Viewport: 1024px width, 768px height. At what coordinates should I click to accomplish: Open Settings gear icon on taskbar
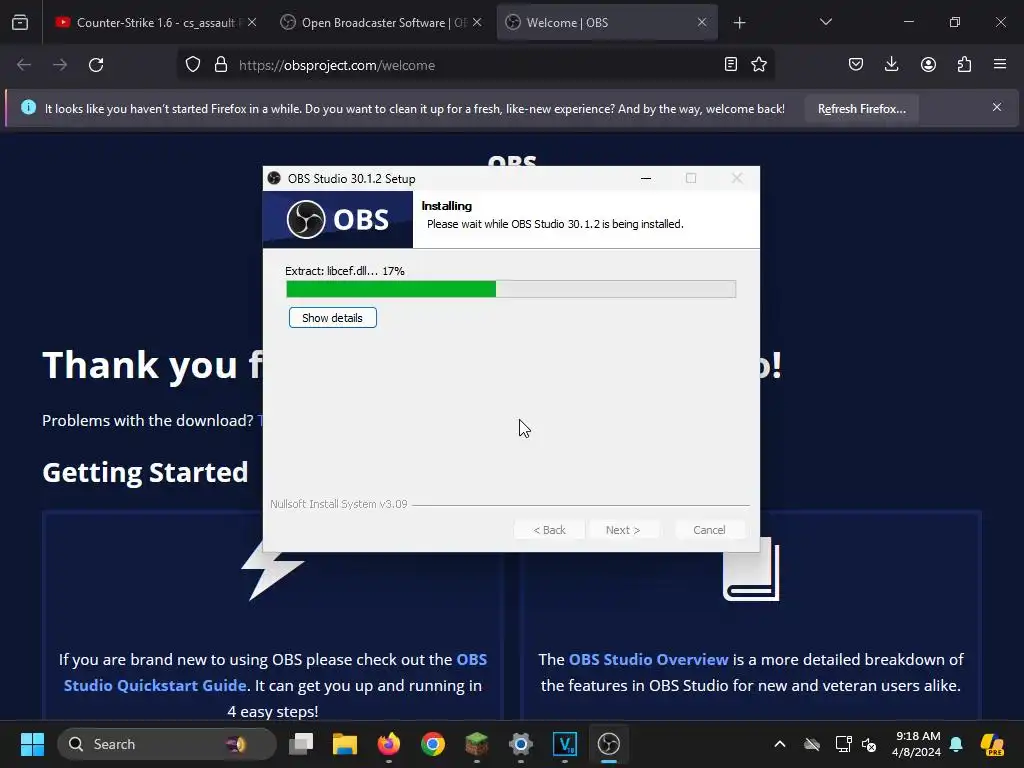point(520,744)
